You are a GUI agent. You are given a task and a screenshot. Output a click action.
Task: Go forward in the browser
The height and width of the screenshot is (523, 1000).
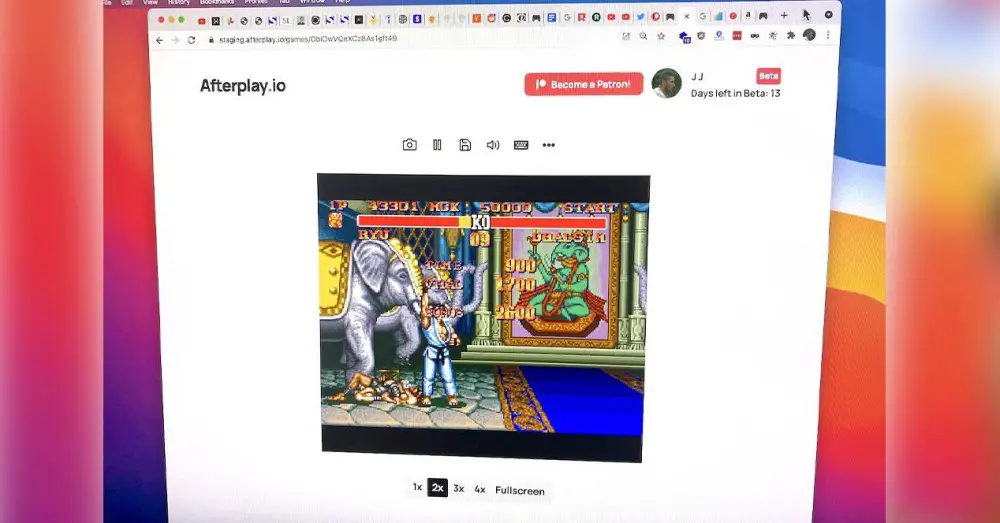pos(175,40)
